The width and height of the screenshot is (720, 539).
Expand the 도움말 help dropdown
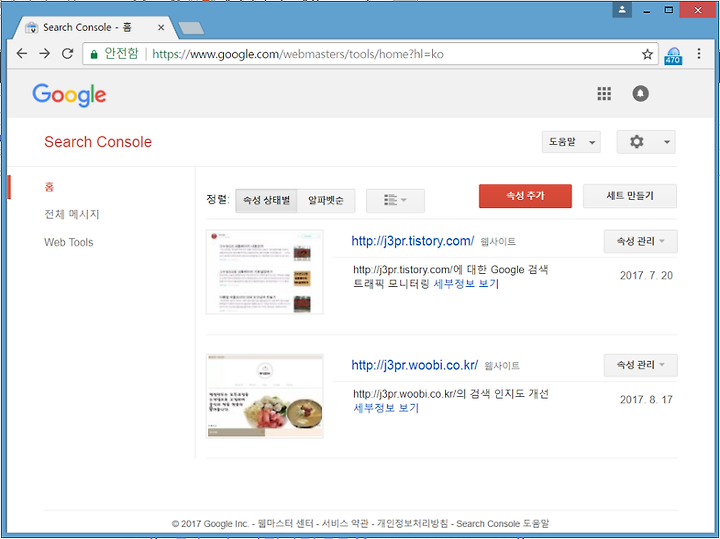[x=571, y=142]
